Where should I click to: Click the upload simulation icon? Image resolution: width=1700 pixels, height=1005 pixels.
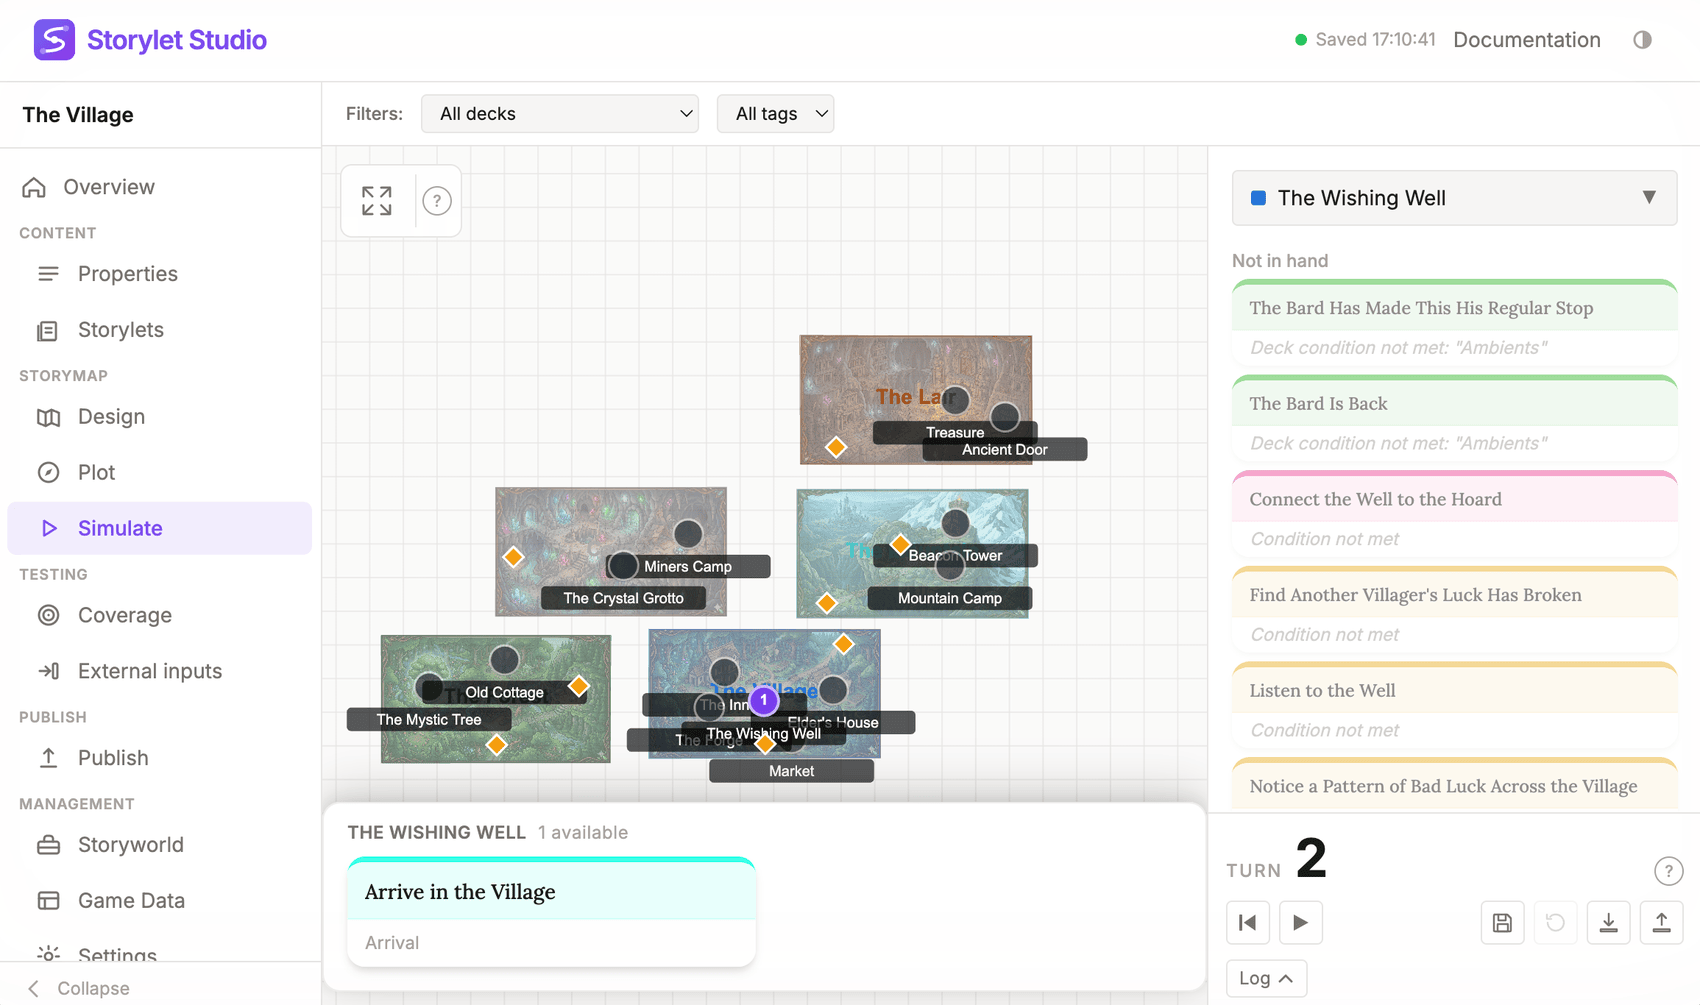1661,922
